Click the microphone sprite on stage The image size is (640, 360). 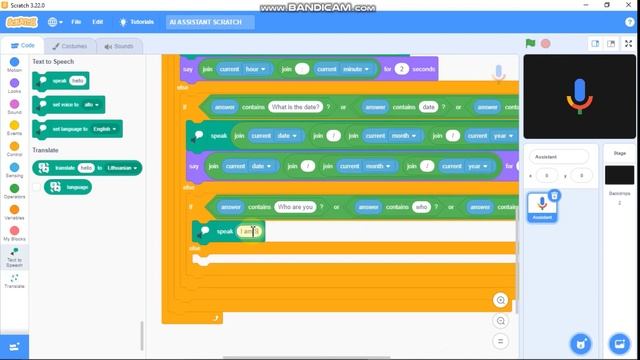click(579, 97)
